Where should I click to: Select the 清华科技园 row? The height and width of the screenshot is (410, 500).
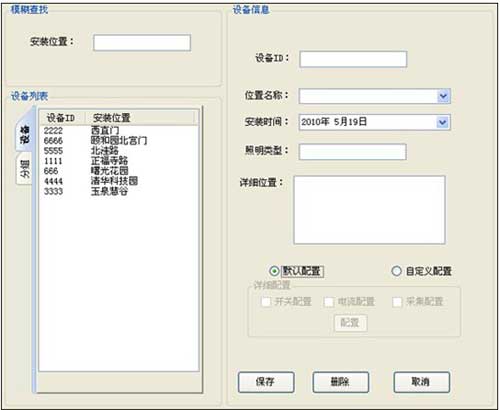coord(119,181)
